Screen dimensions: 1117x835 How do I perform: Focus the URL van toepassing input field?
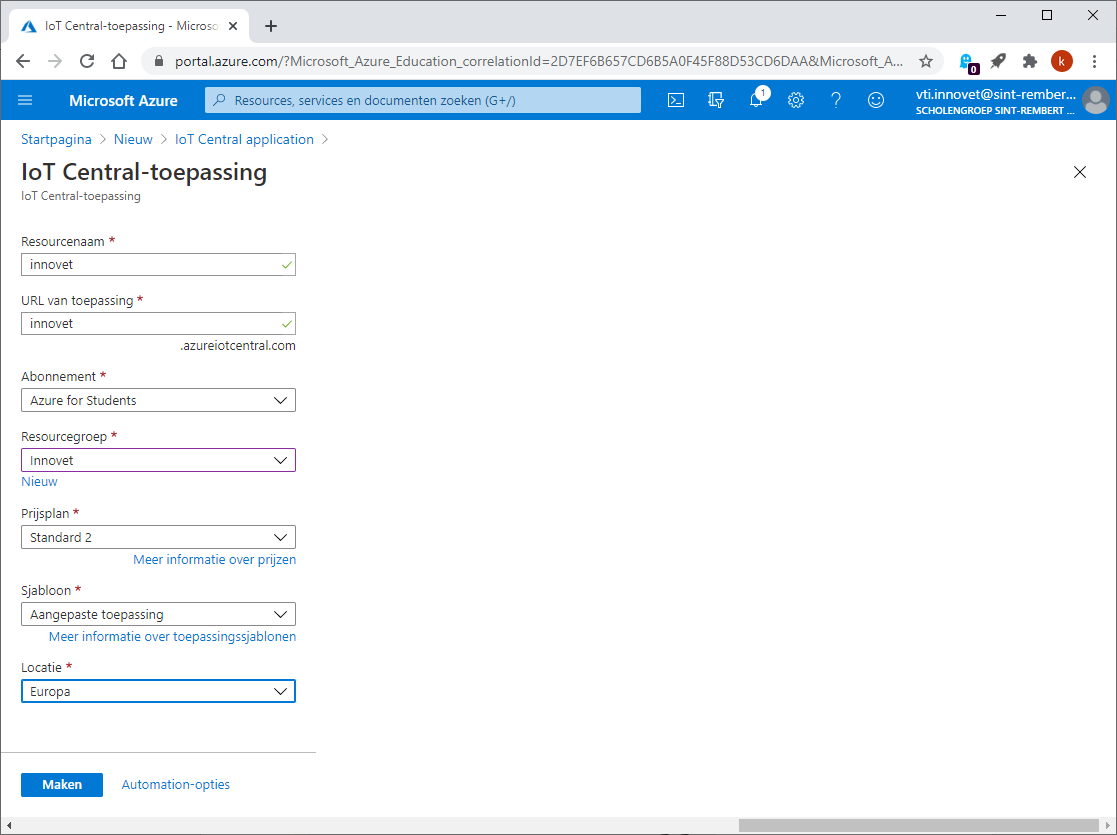point(158,323)
